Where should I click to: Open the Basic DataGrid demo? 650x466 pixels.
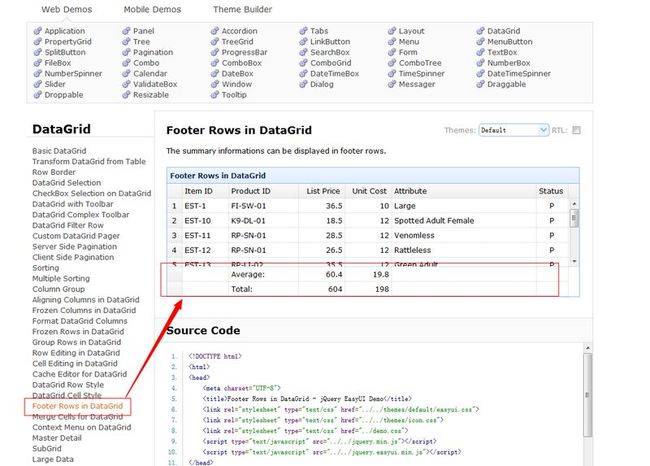[x=59, y=151]
